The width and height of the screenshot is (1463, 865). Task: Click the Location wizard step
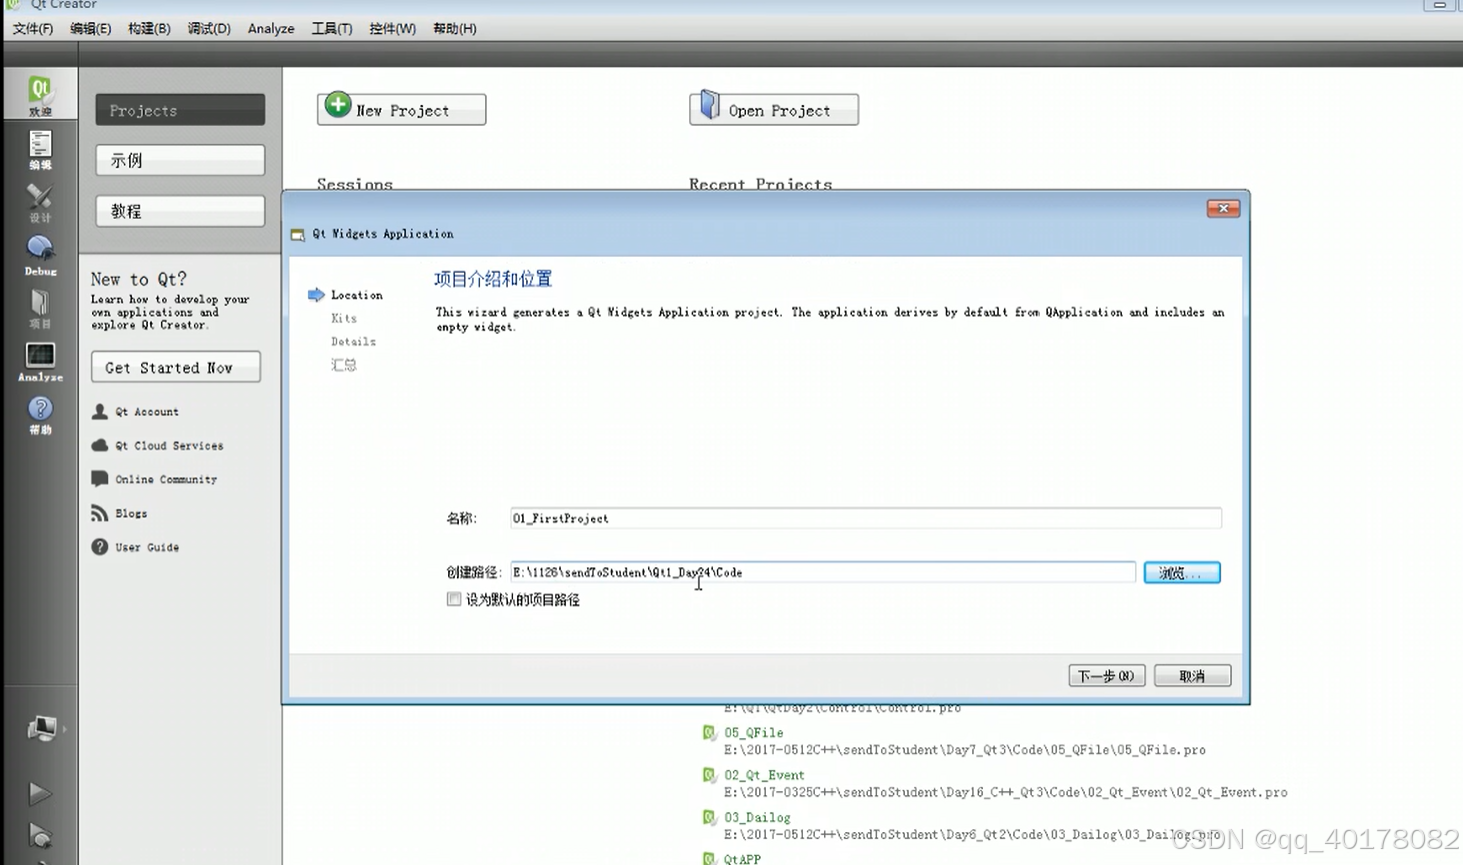[357, 295]
